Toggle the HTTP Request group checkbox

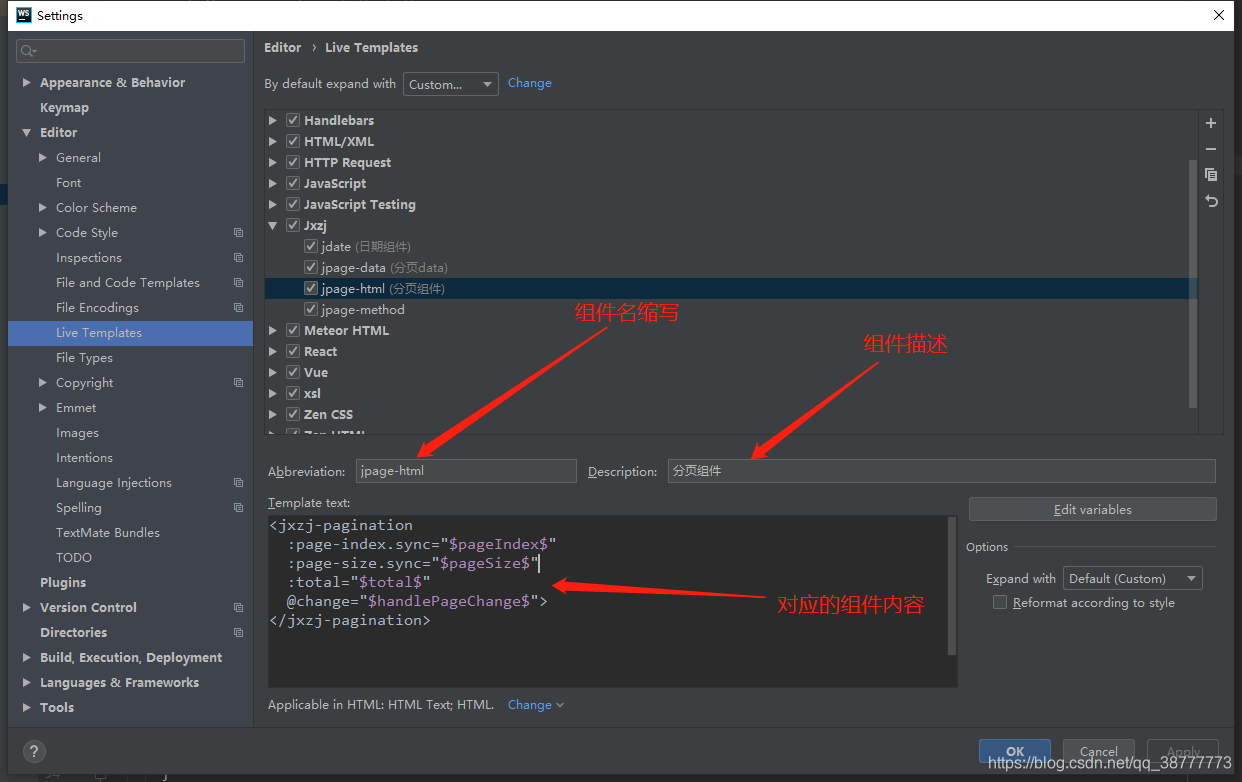pos(293,162)
